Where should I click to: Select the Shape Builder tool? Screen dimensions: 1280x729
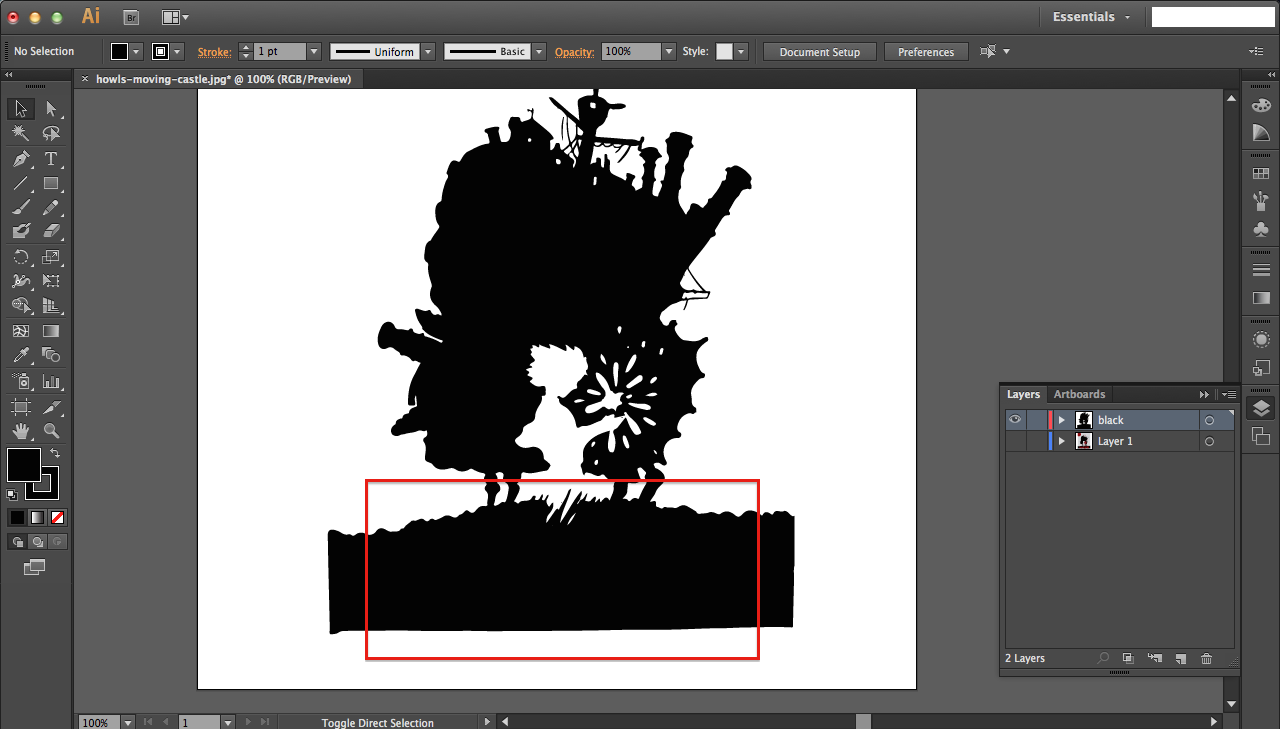pos(21,306)
